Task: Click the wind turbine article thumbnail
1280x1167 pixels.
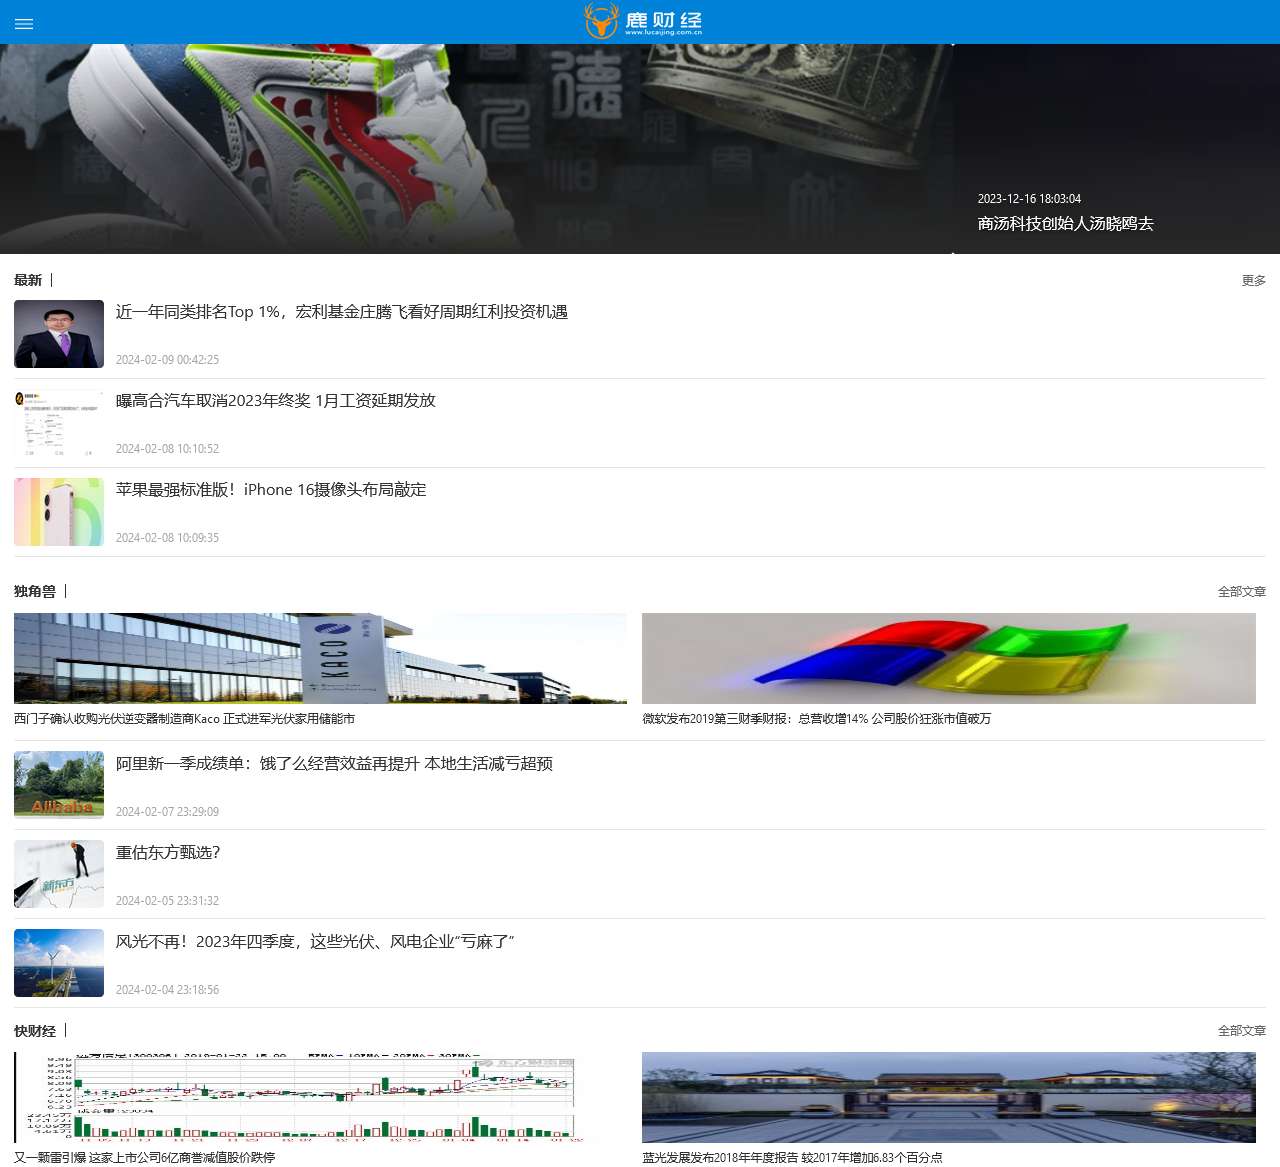Action: pyautogui.click(x=59, y=963)
